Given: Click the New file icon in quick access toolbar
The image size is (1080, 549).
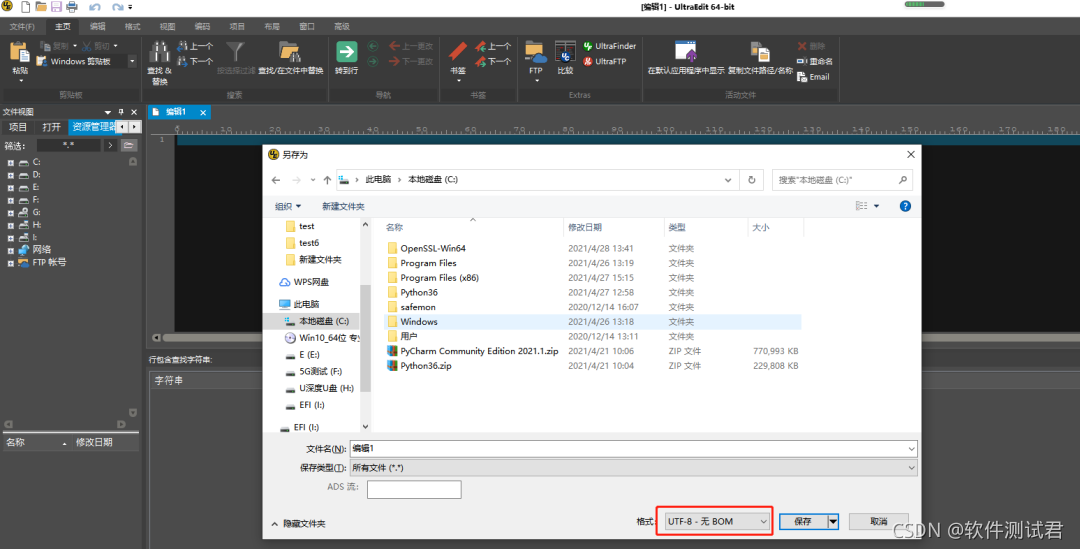Looking at the screenshot, I should [25, 7].
